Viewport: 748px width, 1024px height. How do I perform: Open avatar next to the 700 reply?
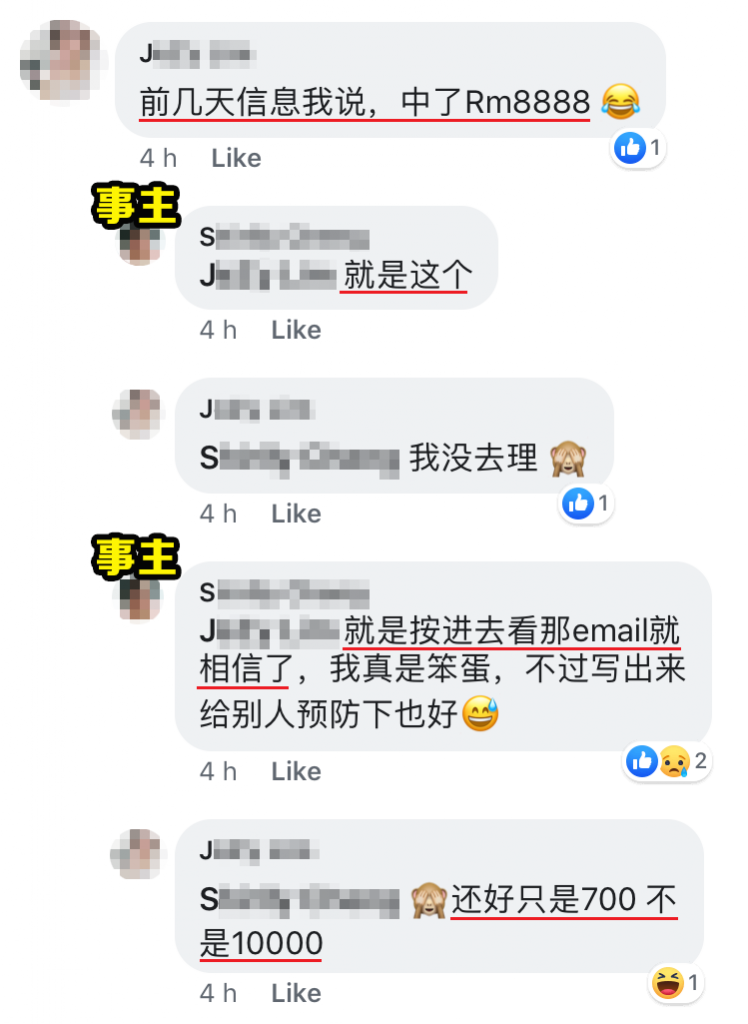137,854
